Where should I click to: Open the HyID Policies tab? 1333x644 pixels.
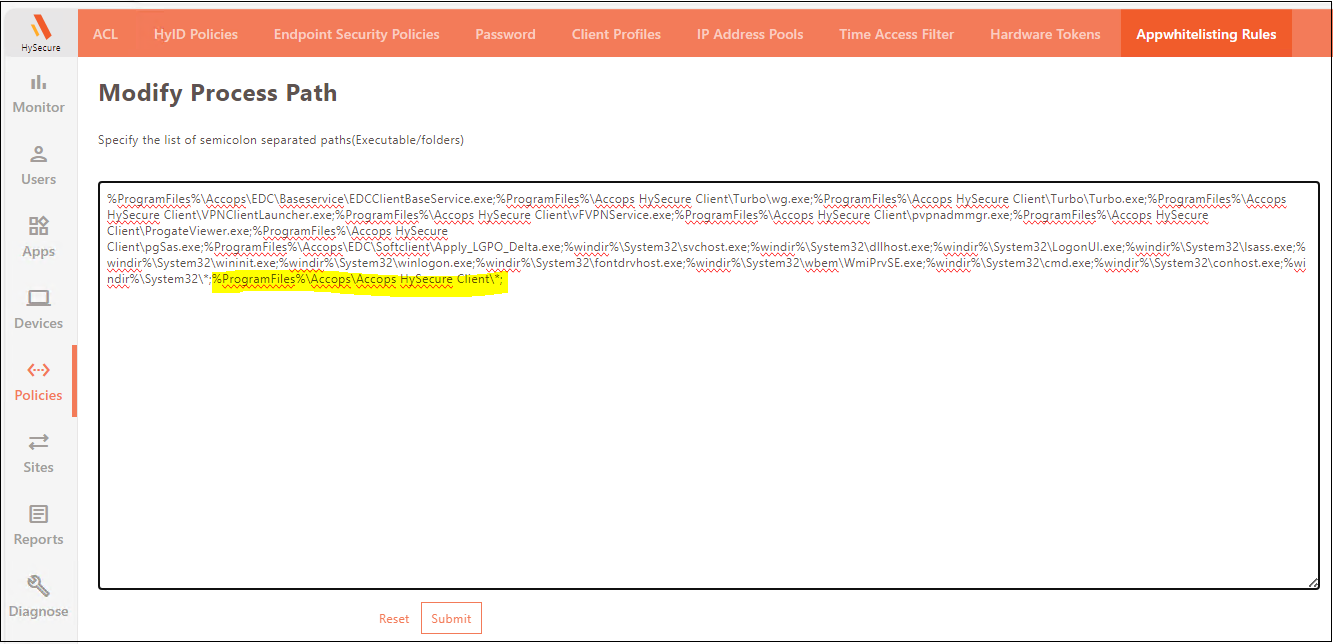click(196, 34)
